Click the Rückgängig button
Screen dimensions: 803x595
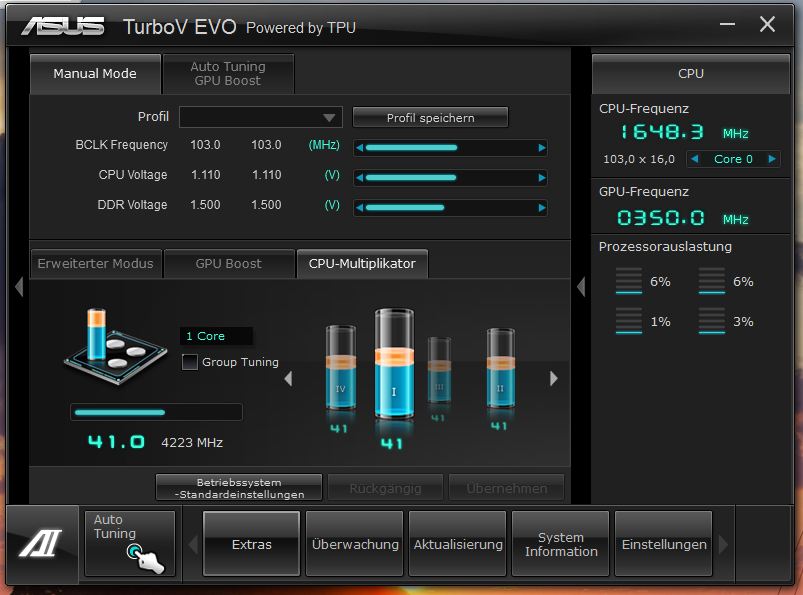pos(385,488)
